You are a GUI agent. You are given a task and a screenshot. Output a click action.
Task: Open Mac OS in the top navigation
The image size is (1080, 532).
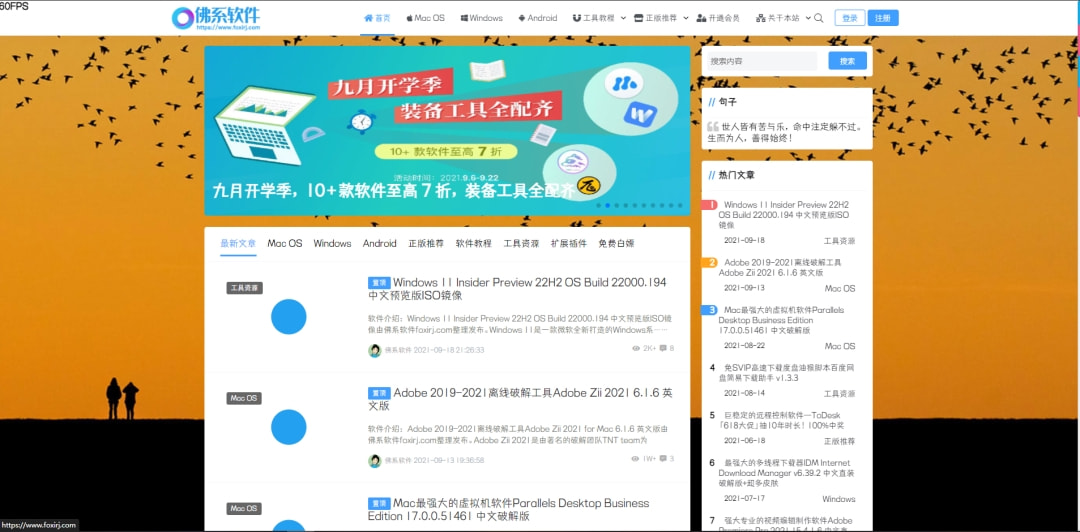coord(426,18)
